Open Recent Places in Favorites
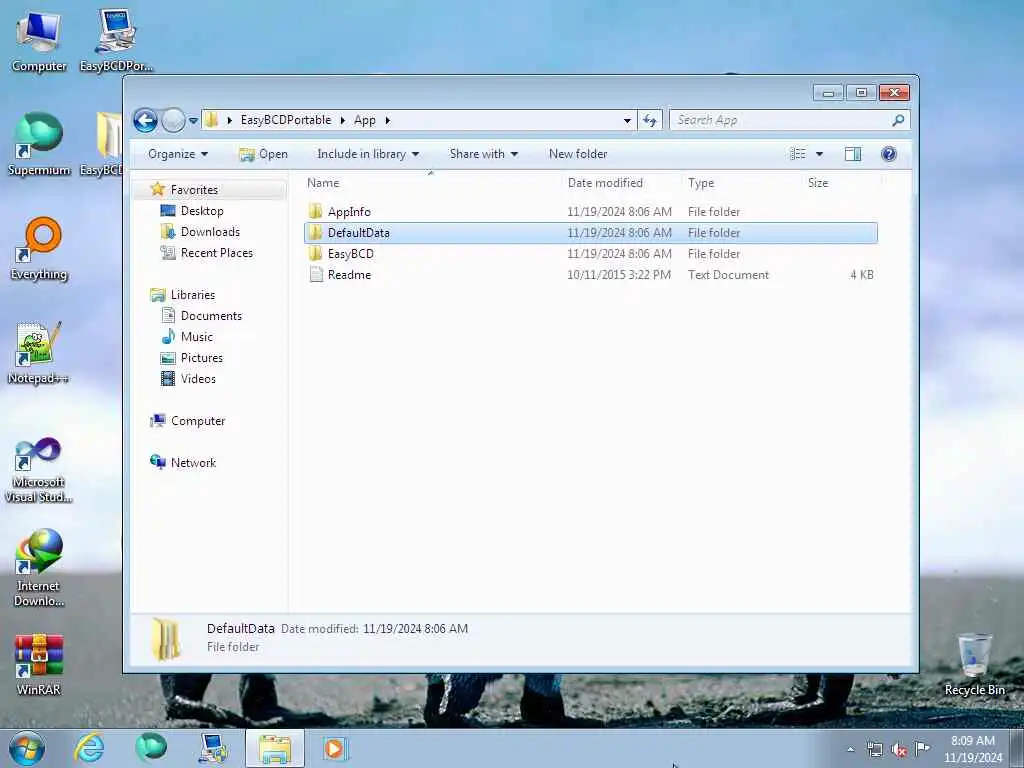The height and width of the screenshot is (768, 1024). [216, 253]
